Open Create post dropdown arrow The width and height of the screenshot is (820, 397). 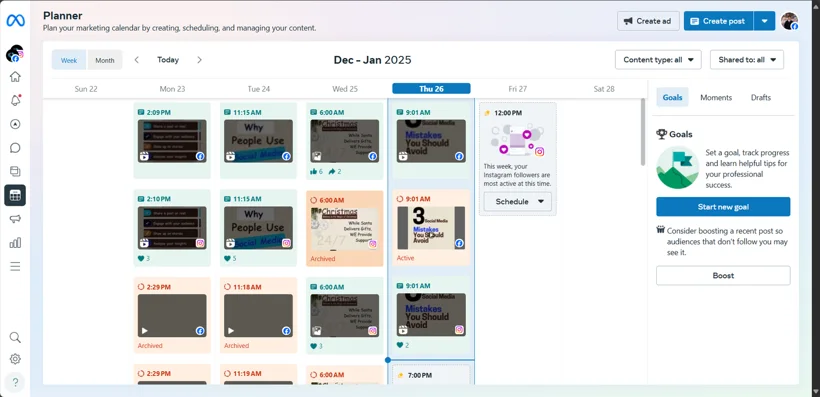click(x=765, y=21)
